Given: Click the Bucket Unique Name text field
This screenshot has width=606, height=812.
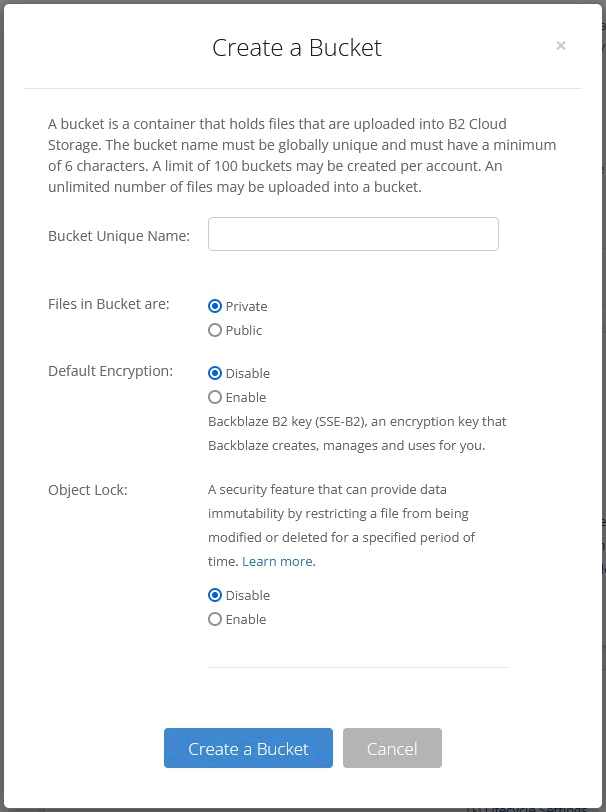Looking at the screenshot, I should click(353, 234).
